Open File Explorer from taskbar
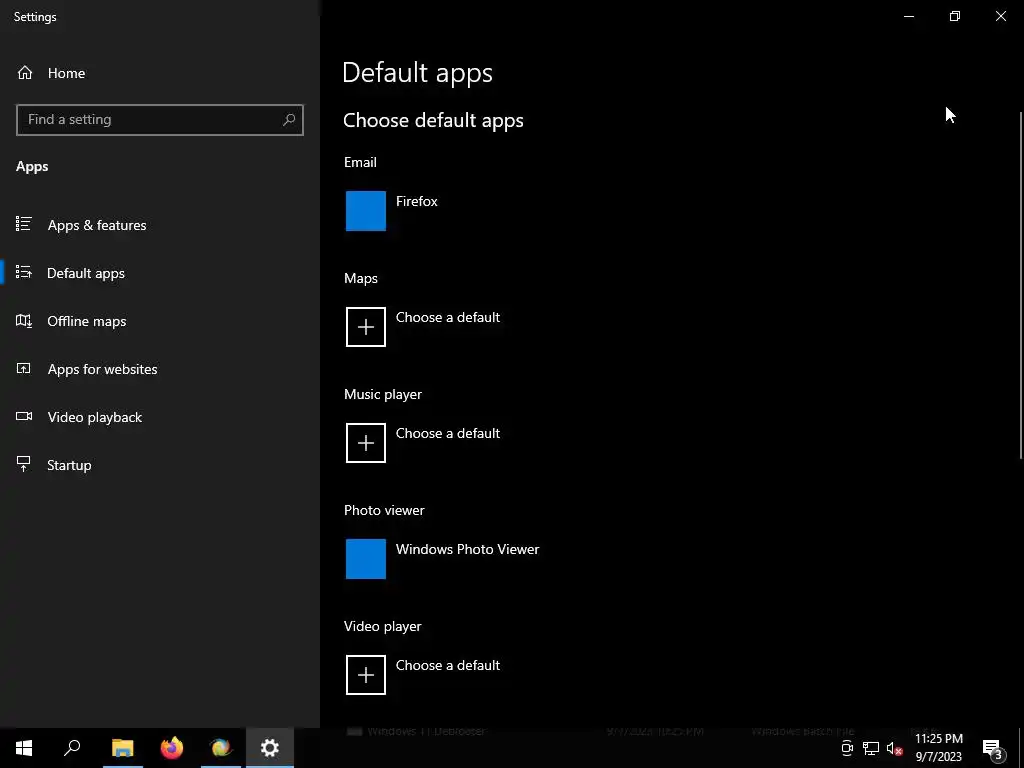This screenshot has width=1024, height=768. click(x=122, y=748)
